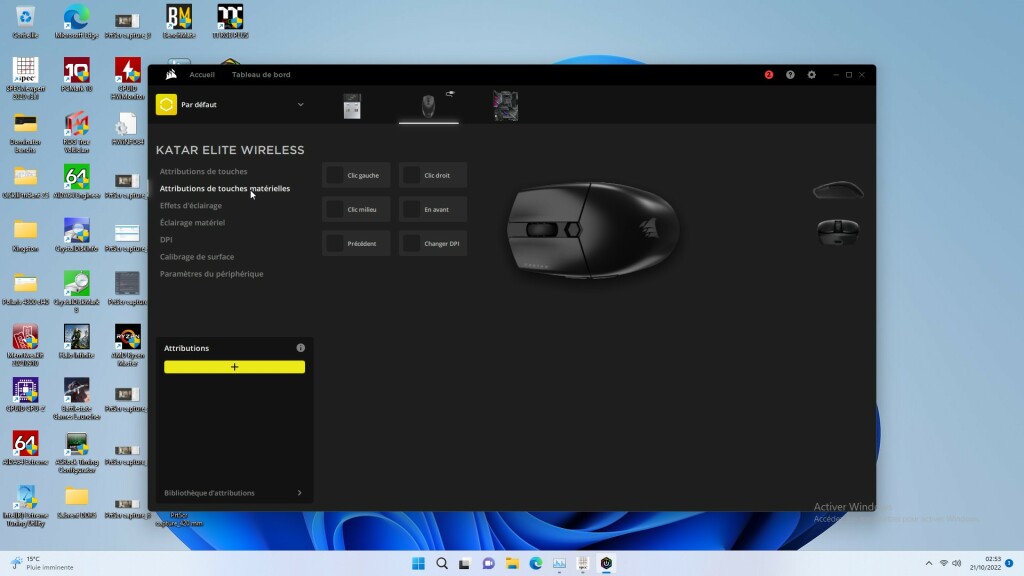This screenshot has height=576, width=1024.
Task: Click the KATAR ELITE WIRELESS heading
Action: tap(230, 150)
